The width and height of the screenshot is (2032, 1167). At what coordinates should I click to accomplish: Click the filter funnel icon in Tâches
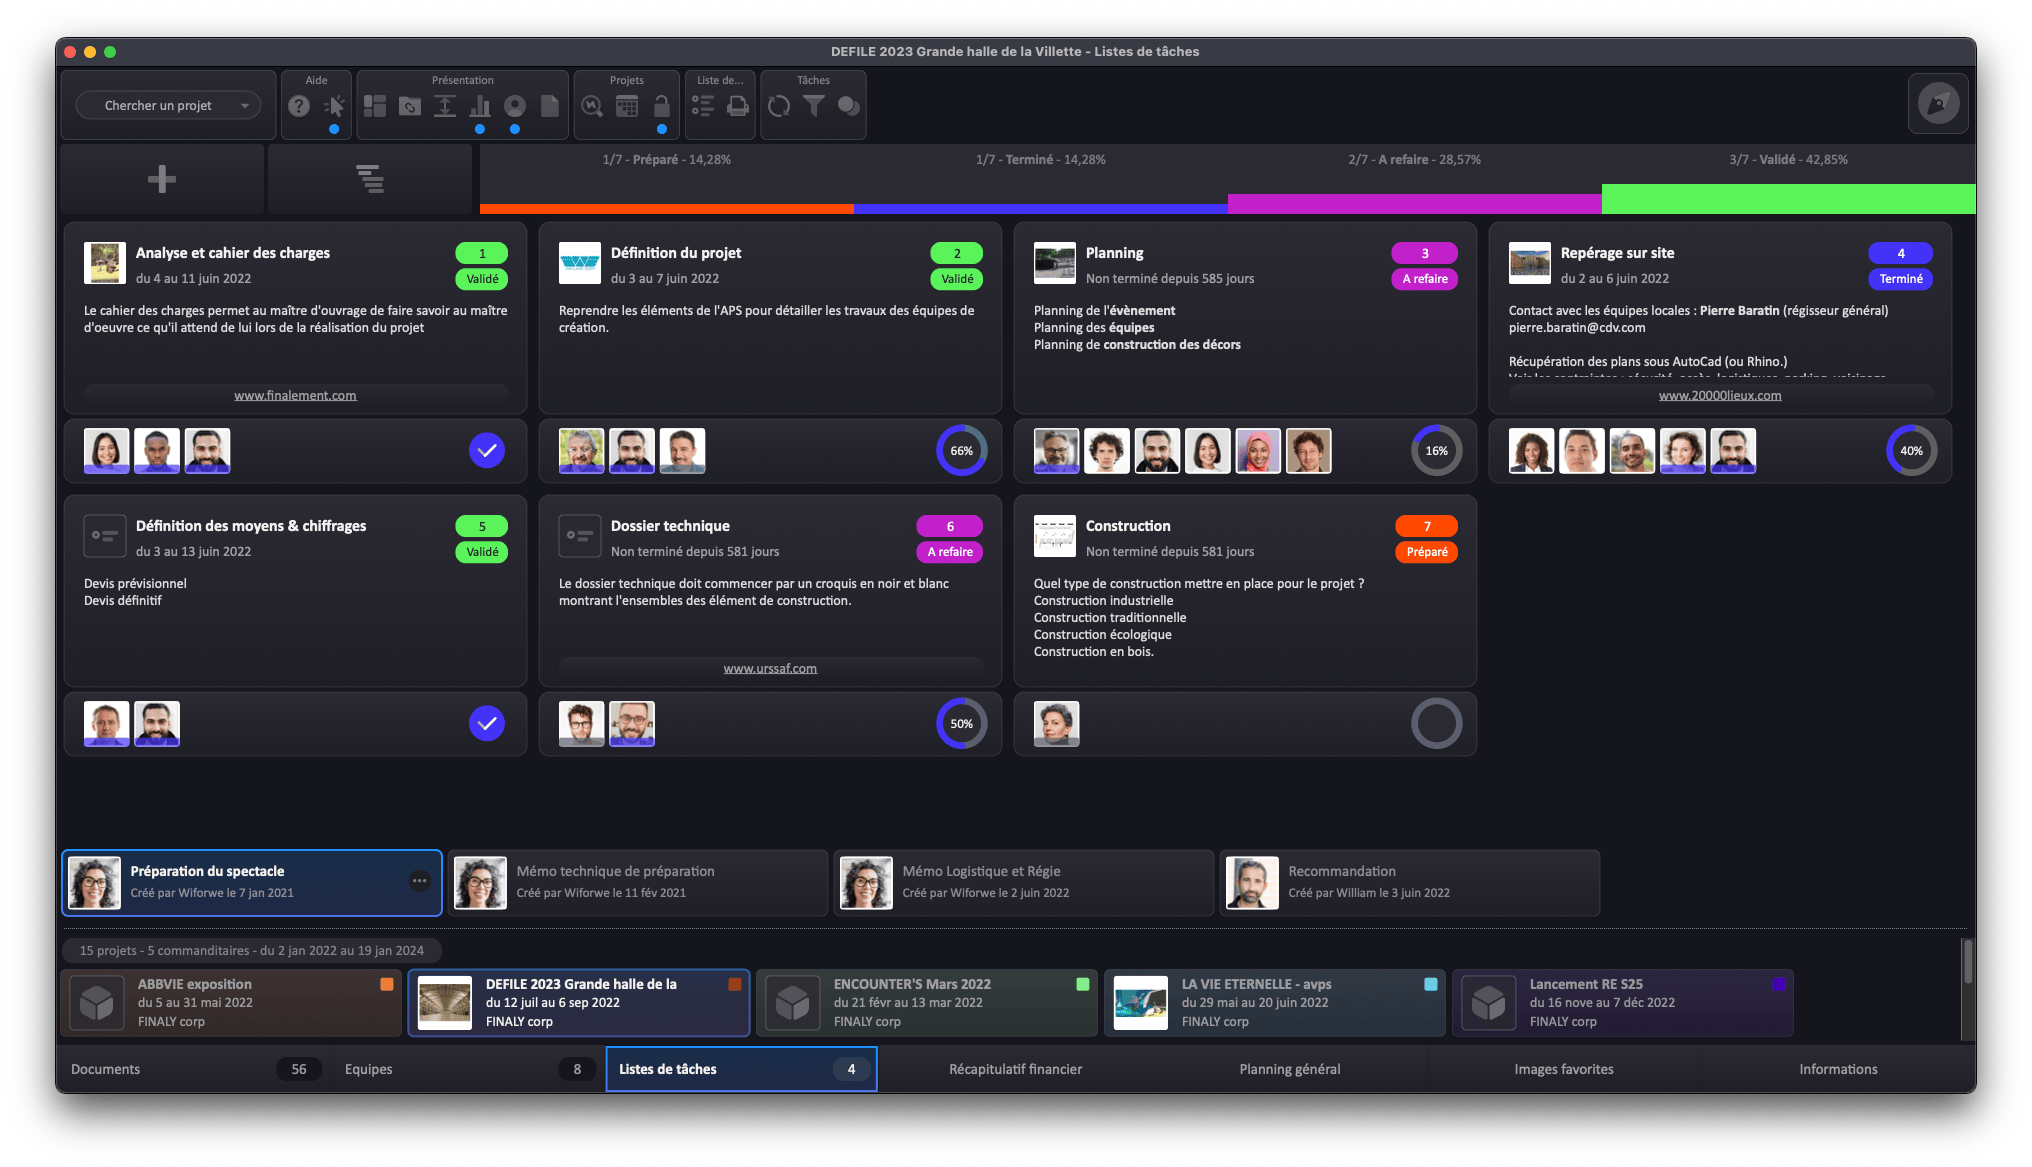point(814,105)
